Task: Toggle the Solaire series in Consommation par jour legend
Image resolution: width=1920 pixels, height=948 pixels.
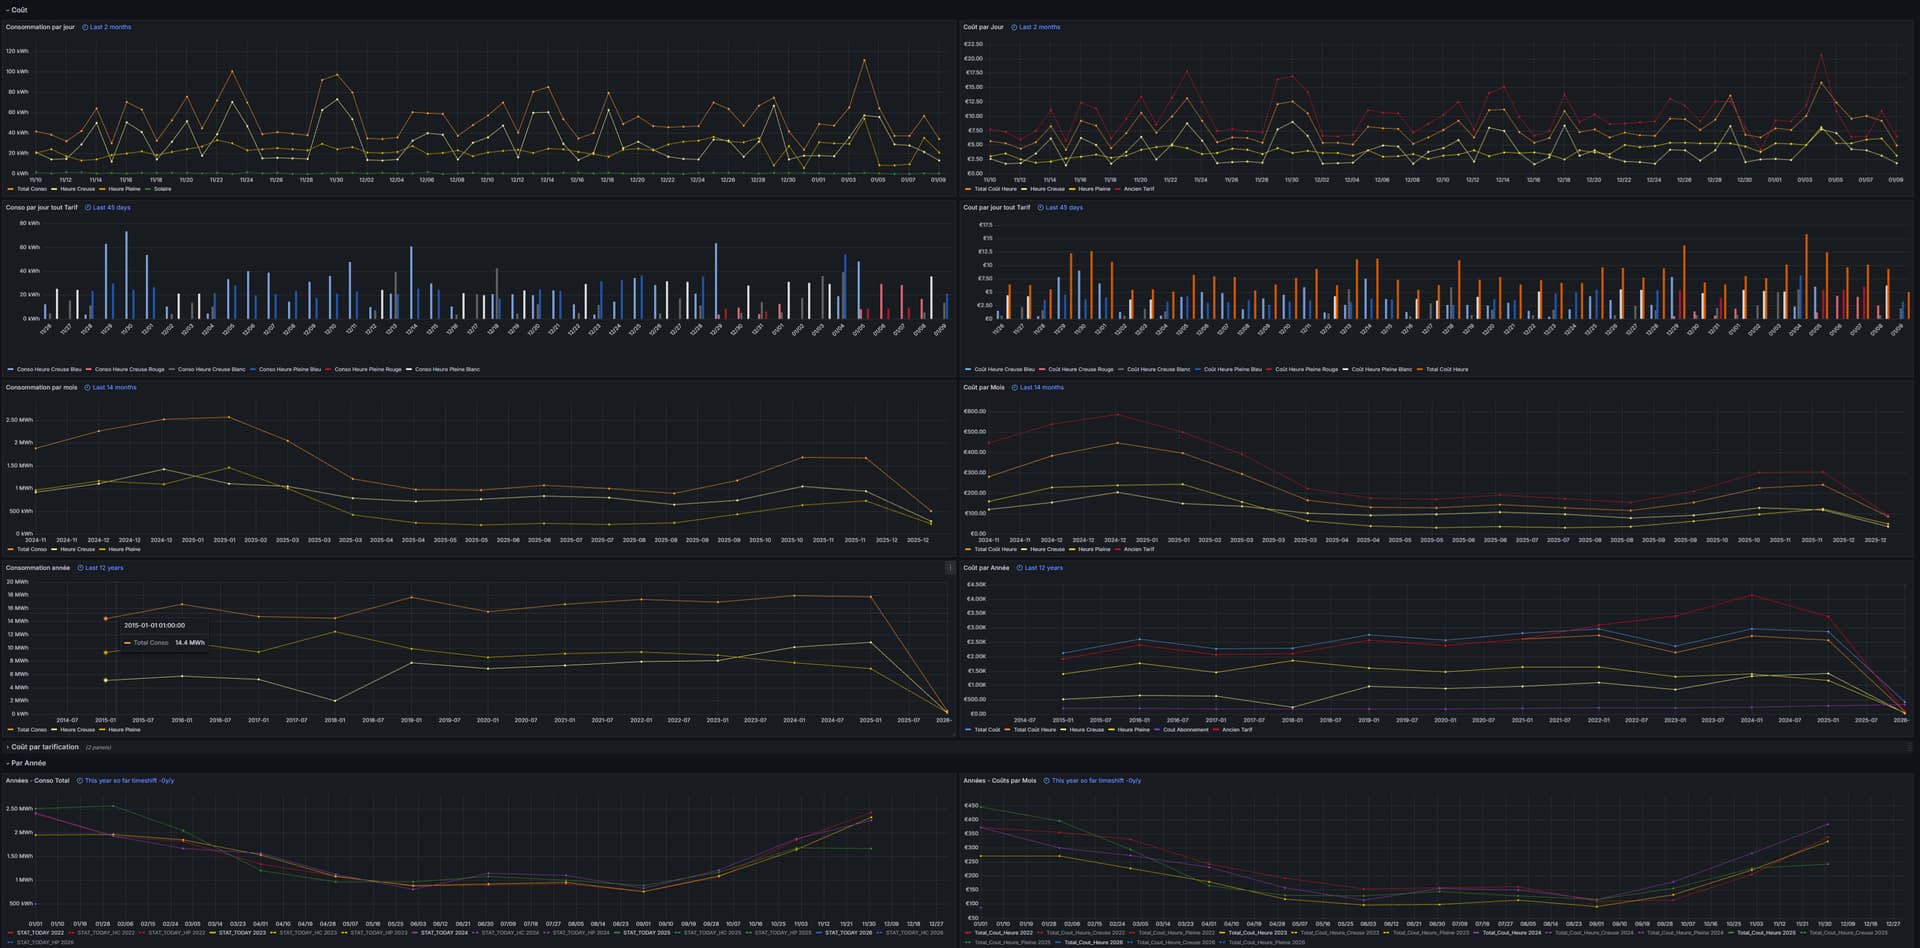Action: tap(162, 189)
